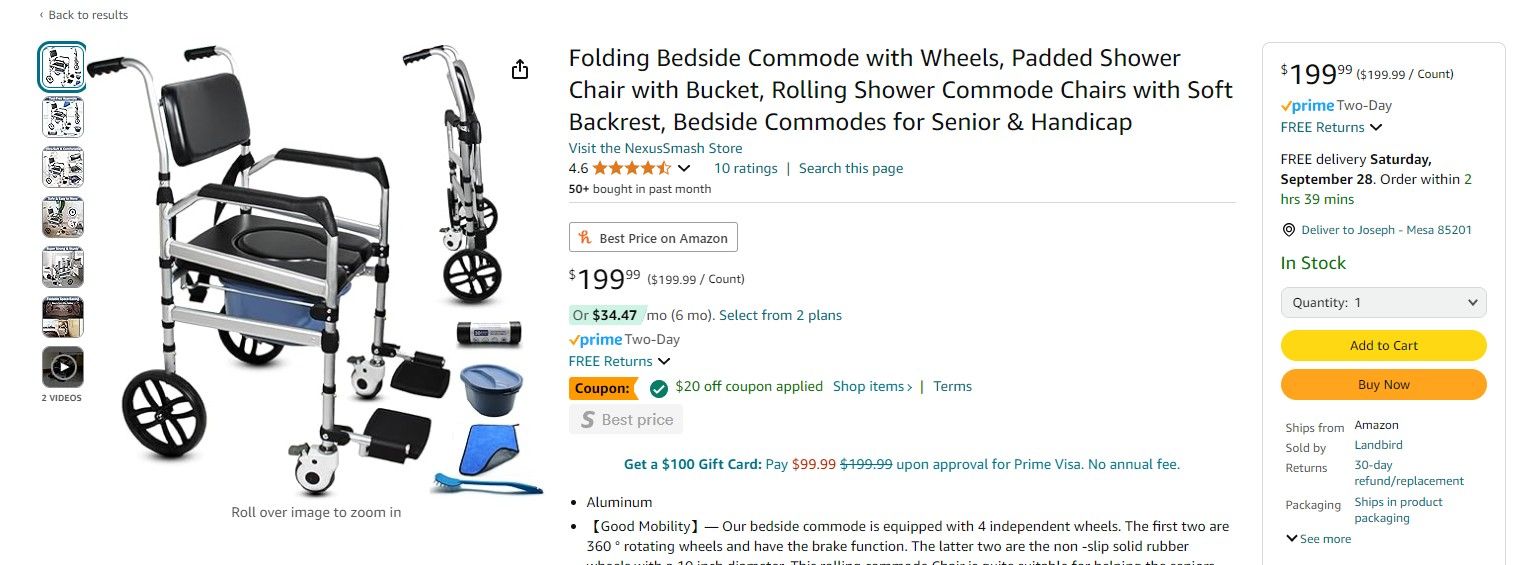Open the Quantity dropdown
1527x565 pixels.
coord(1383,302)
